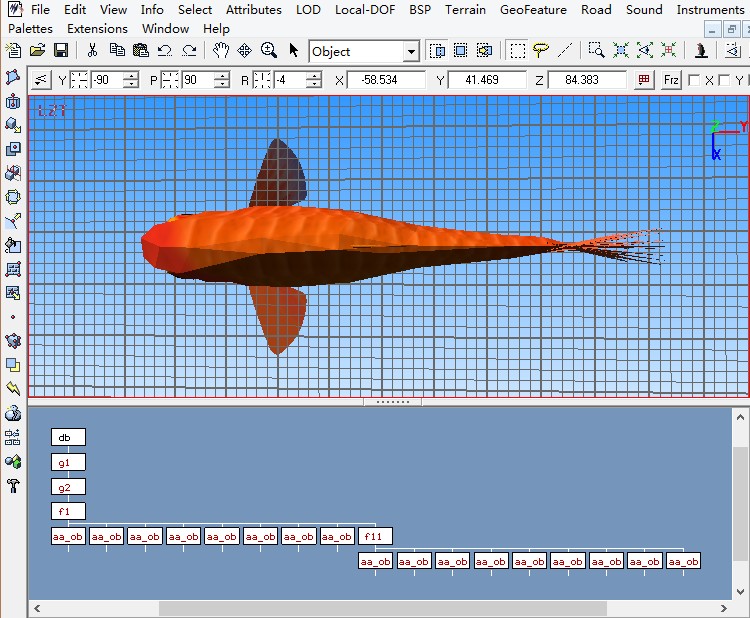
Task: Open the Terrain menu
Action: click(x=465, y=10)
